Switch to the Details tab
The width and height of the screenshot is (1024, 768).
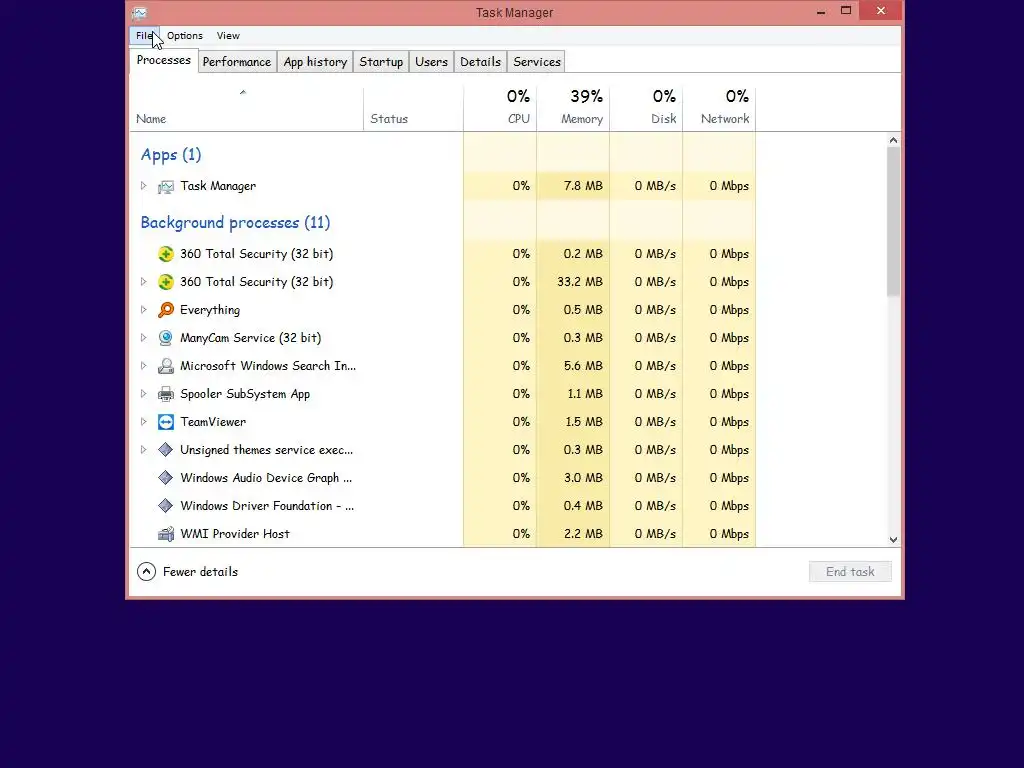(480, 62)
